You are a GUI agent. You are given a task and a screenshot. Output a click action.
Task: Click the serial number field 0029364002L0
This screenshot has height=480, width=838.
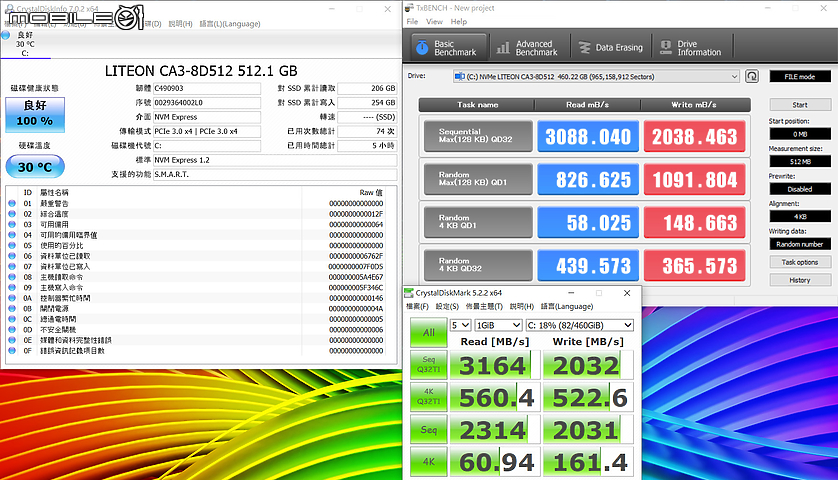point(207,103)
